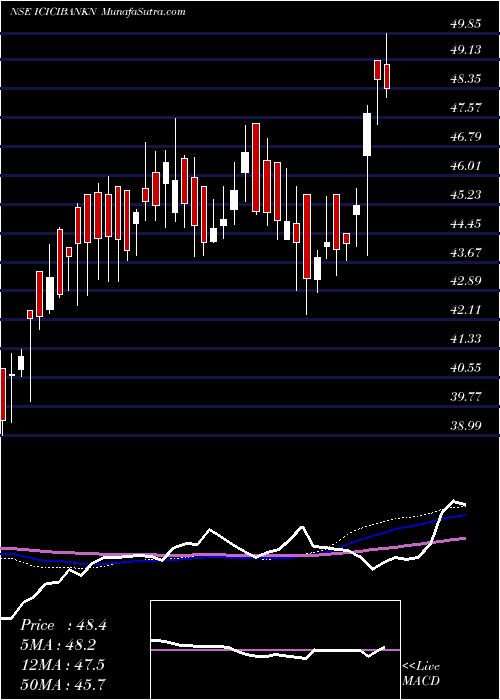Select the 49.13 price axis label
This screenshot has height=700, width=500.
pos(466,50)
